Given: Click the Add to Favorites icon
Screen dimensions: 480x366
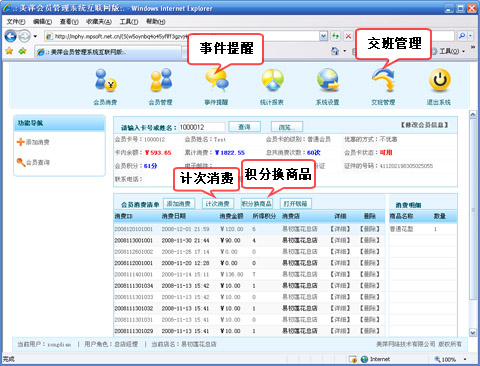Looking at the screenshot, I should point(22,51).
